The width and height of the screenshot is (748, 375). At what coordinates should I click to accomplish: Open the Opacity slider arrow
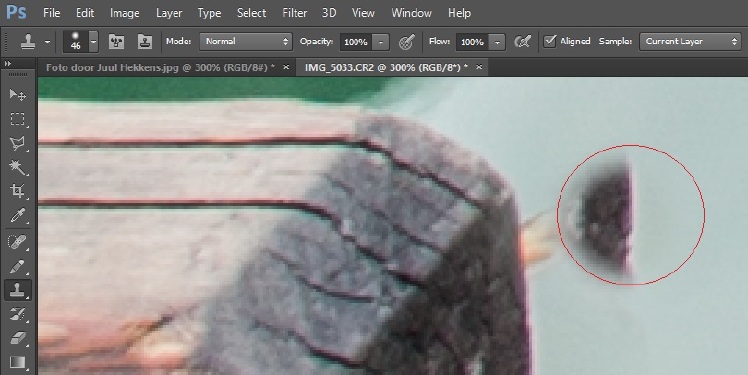click(x=381, y=42)
